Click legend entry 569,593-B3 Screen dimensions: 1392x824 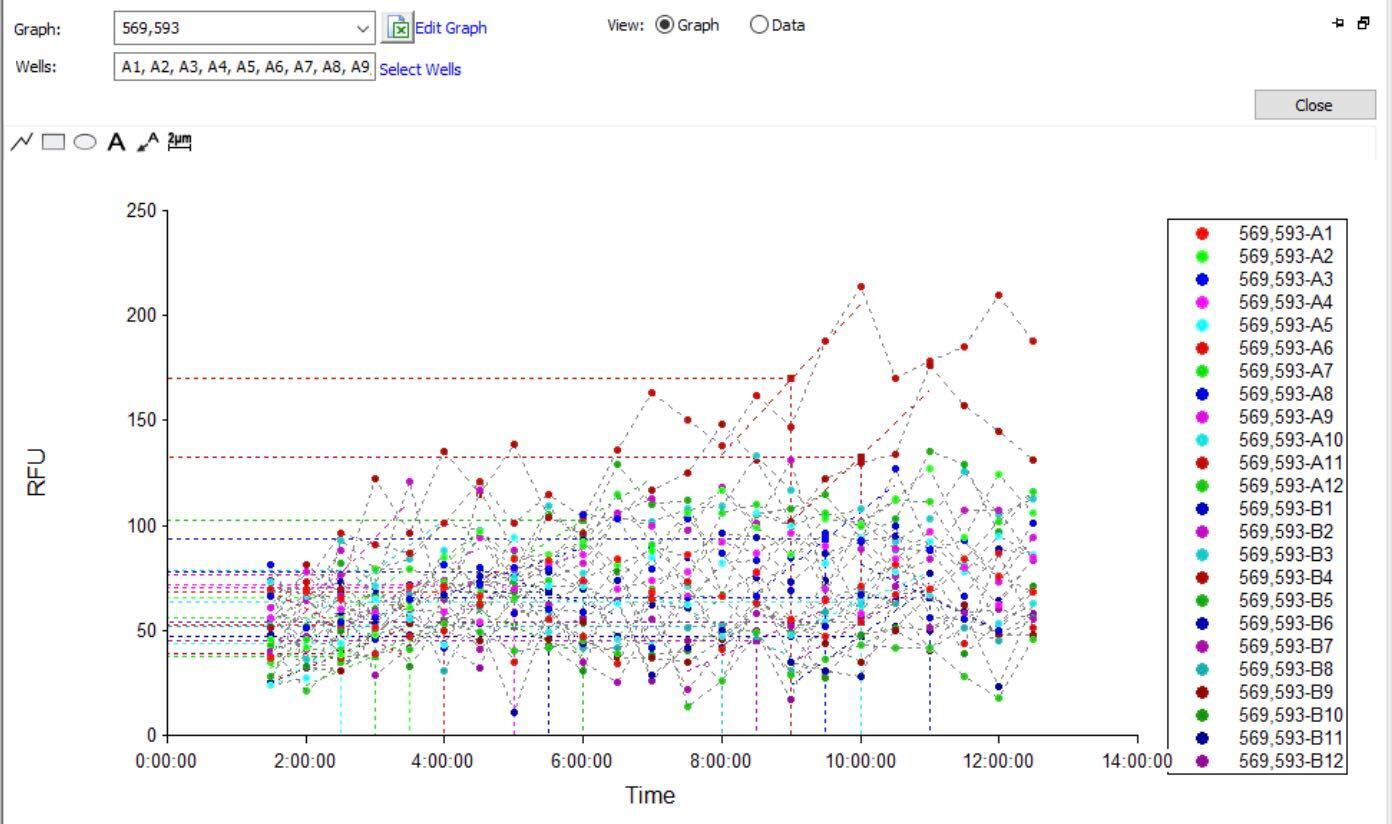pyautogui.click(x=1286, y=554)
